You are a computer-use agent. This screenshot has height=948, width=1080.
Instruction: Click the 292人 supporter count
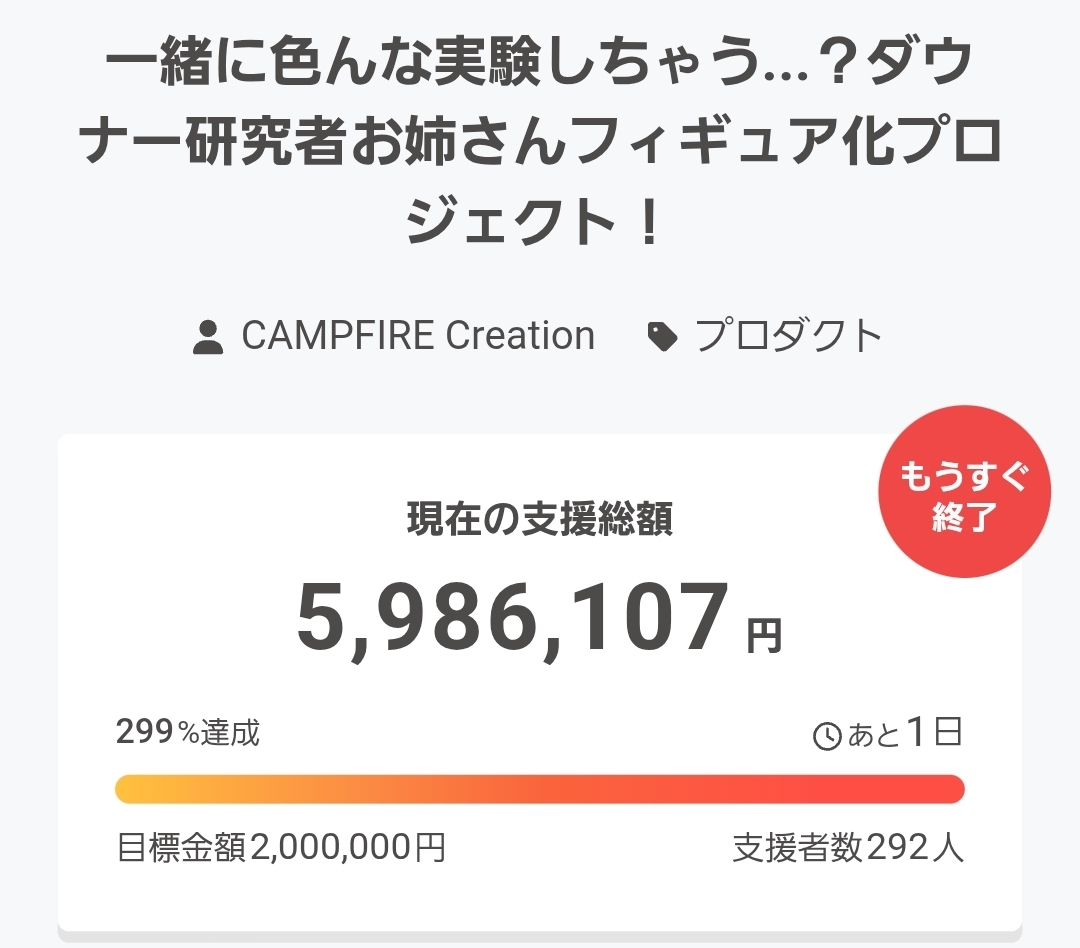[x=915, y=849]
